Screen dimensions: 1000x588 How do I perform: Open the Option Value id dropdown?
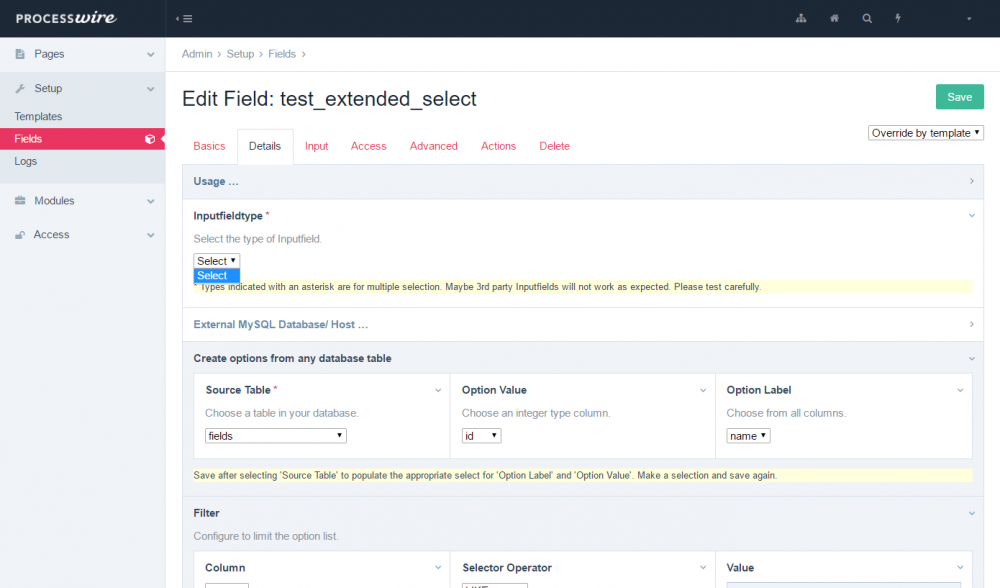tap(481, 436)
